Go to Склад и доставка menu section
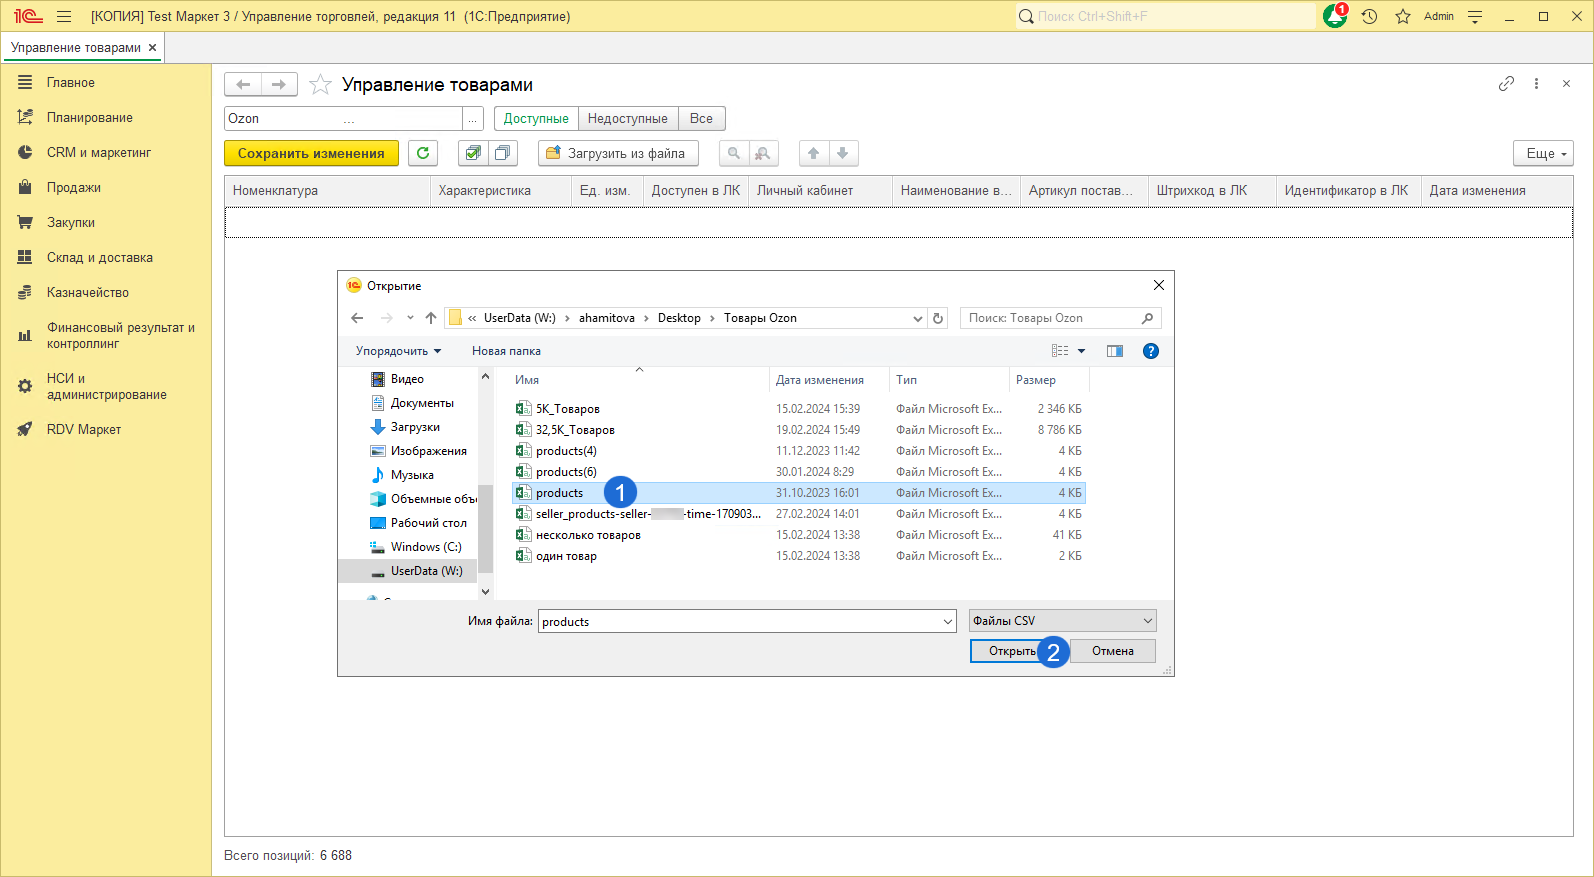Image resolution: width=1594 pixels, height=877 pixels. [x=99, y=258]
